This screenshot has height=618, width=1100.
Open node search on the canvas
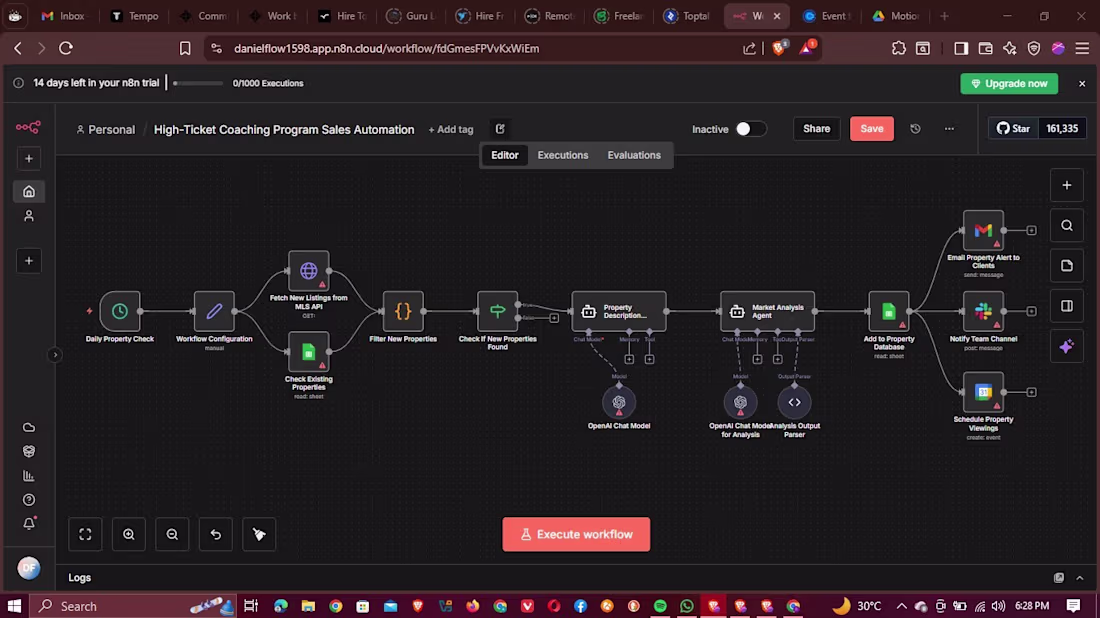point(1067,226)
